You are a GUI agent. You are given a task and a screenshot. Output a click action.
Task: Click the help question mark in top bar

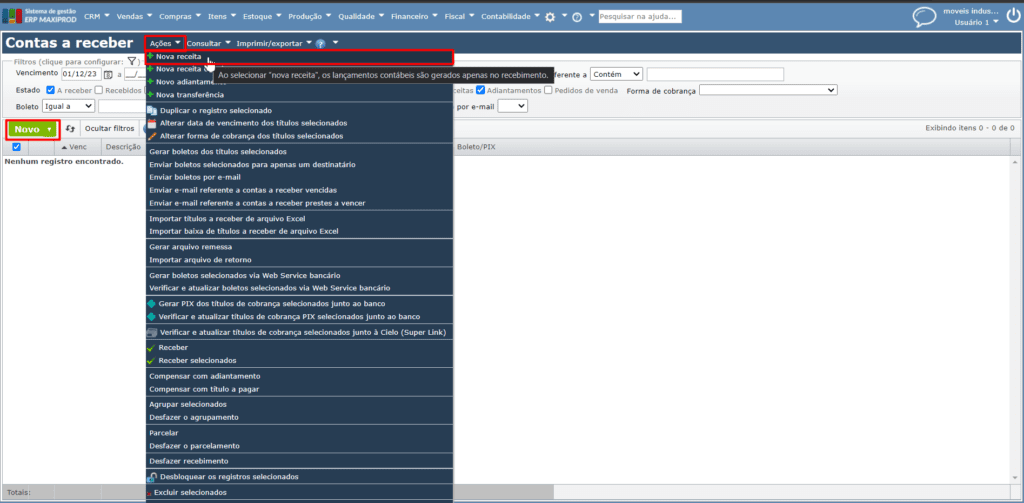pyautogui.click(x=577, y=18)
